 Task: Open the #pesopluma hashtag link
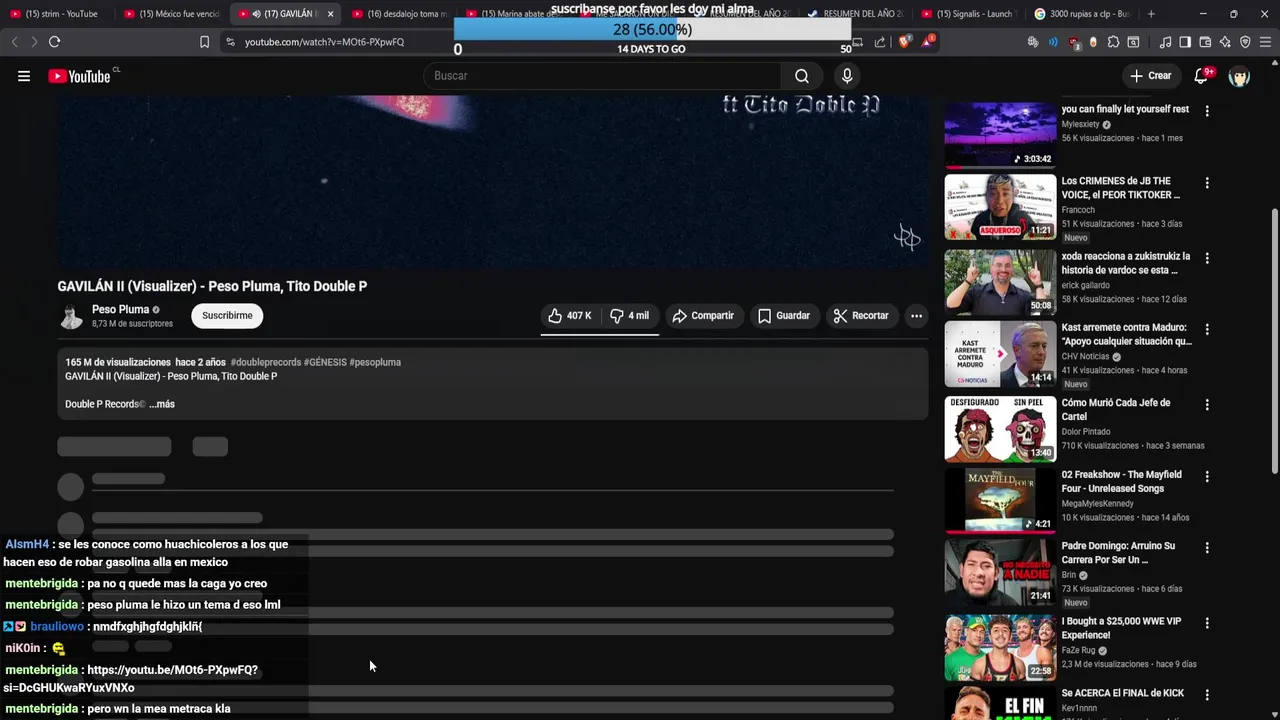click(x=375, y=362)
